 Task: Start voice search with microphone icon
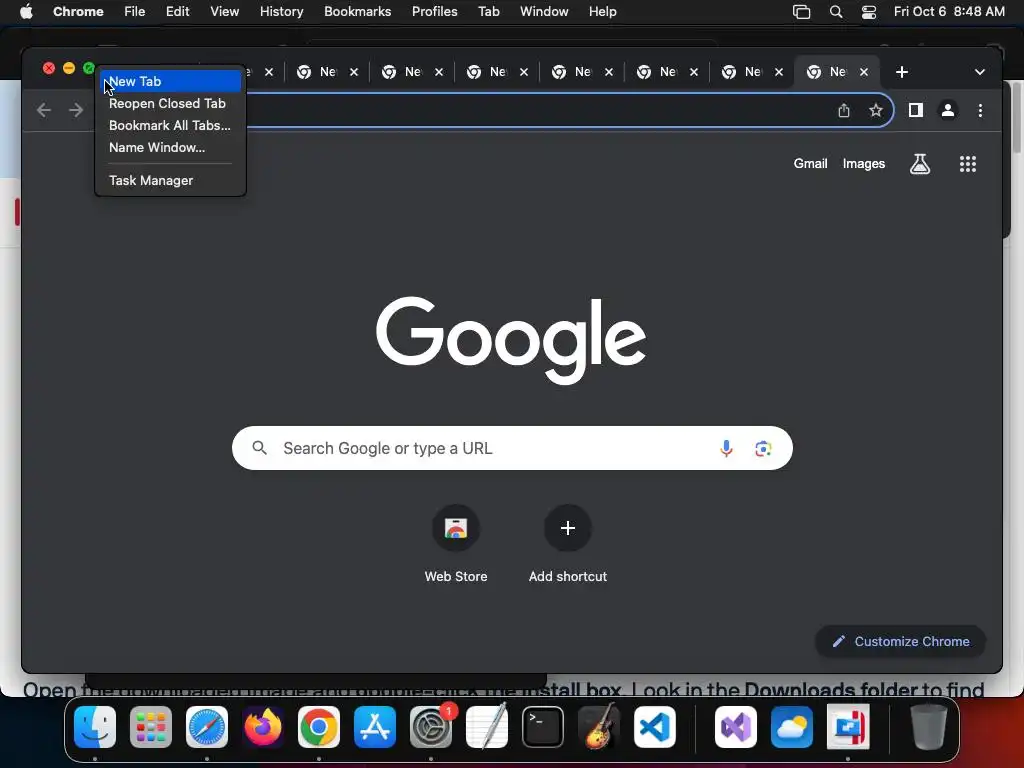[x=726, y=448]
